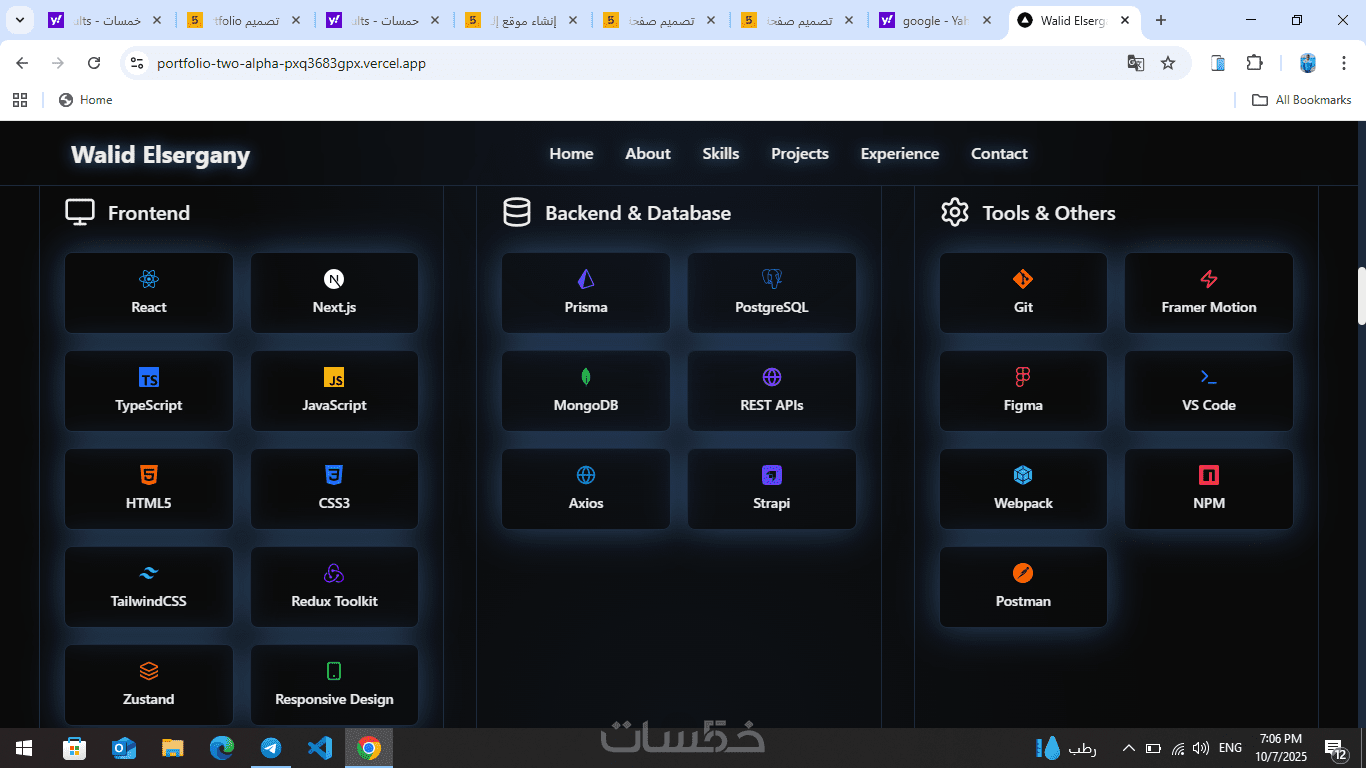The width and height of the screenshot is (1366, 768).
Task: Open the All Bookmarks folder
Action: (x=1302, y=100)
